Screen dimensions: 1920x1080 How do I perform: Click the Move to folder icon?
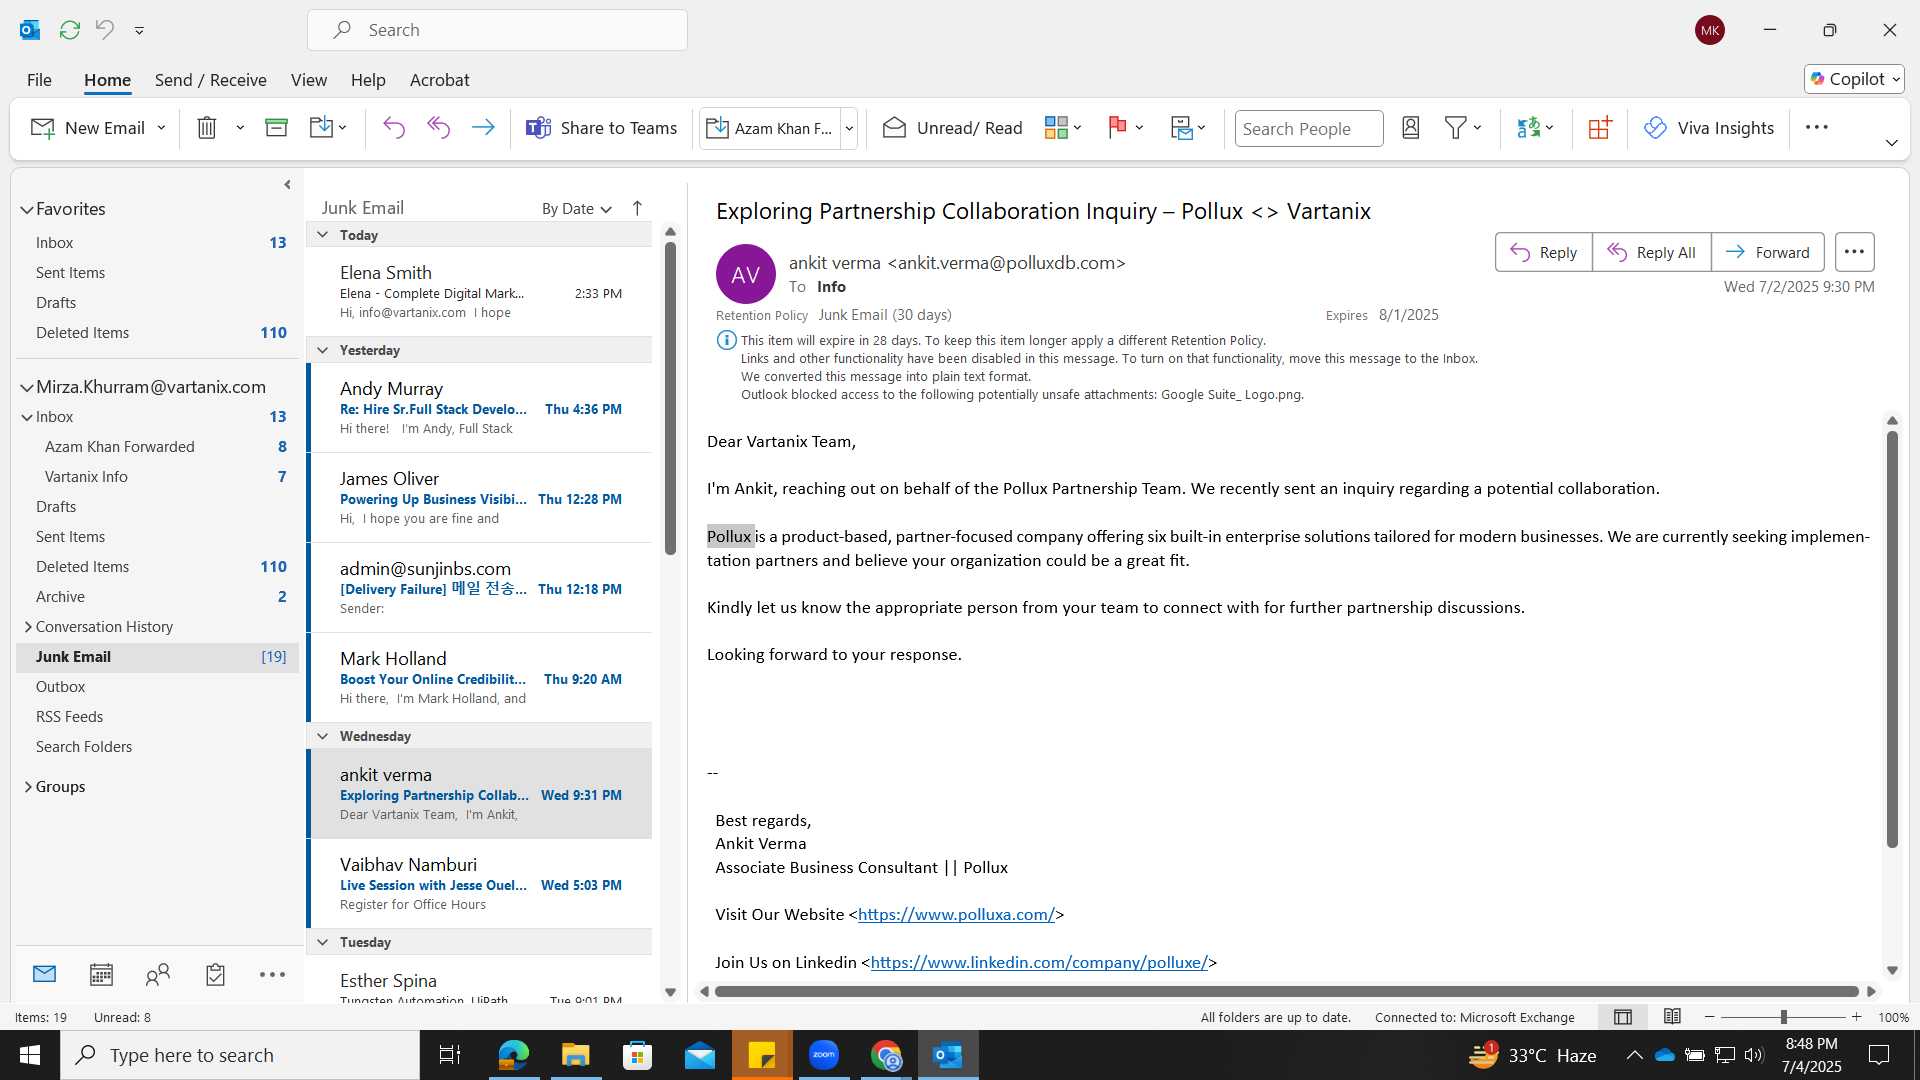[321, 128]
